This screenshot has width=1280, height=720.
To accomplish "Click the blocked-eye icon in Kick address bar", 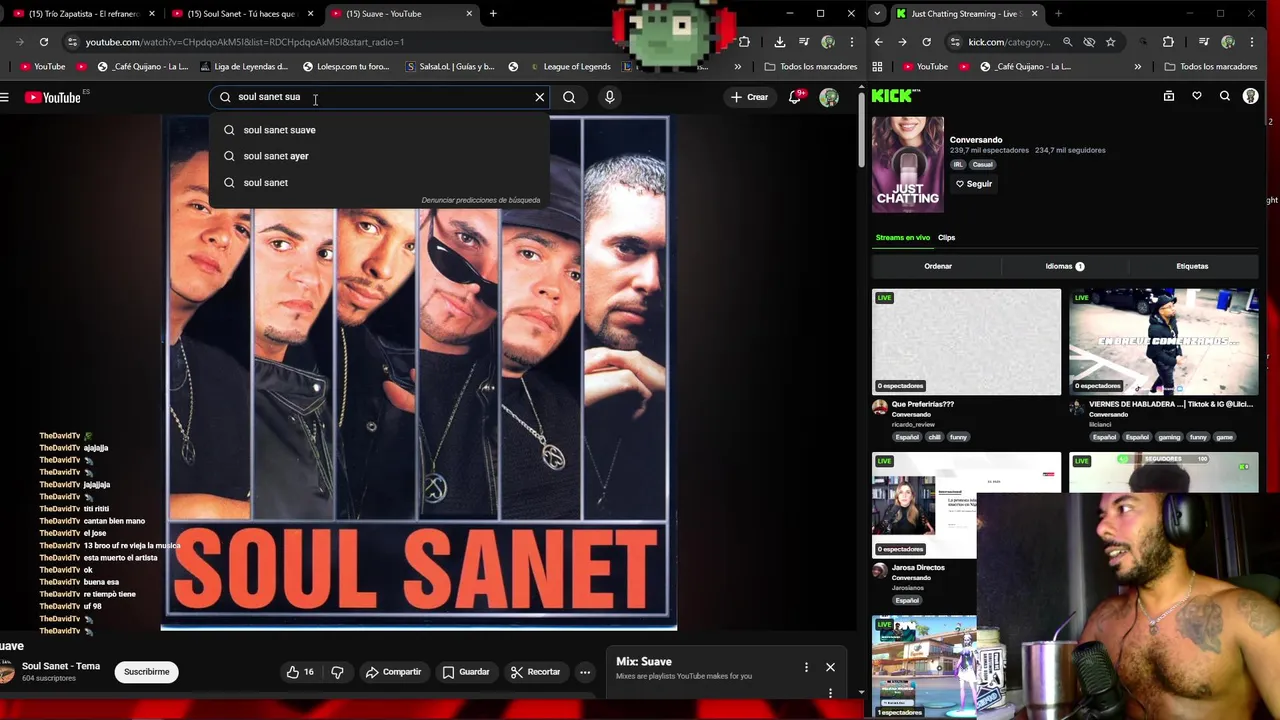I will 1089,42.
